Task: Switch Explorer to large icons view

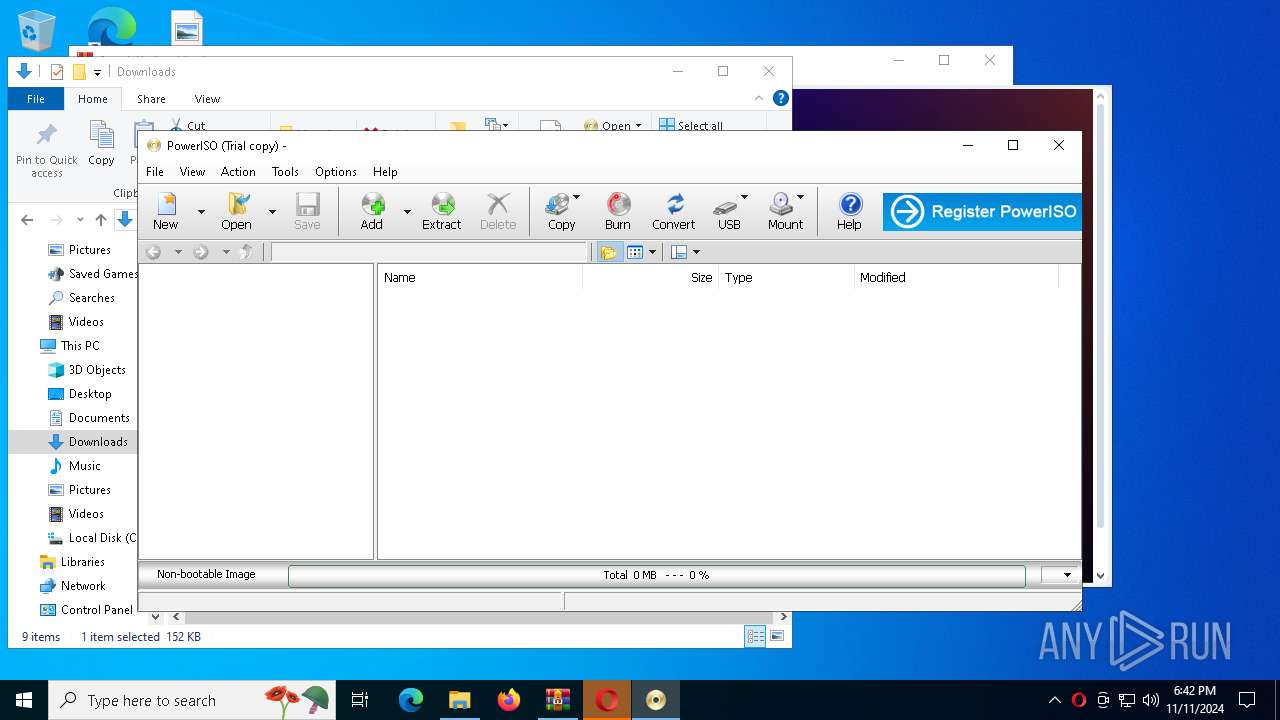Action: (x=777, y=636)
